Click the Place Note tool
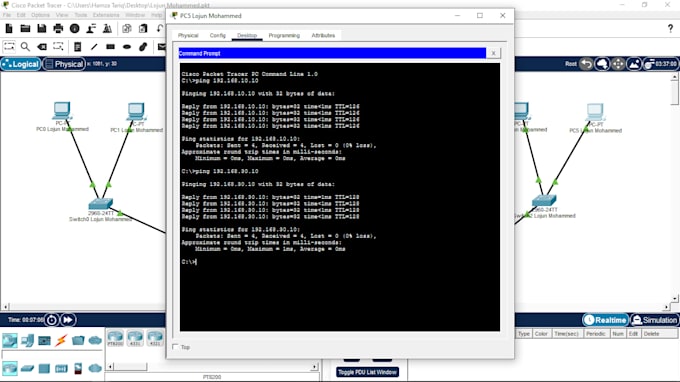The height and width of the screenshot is (382, 680). 78,46
